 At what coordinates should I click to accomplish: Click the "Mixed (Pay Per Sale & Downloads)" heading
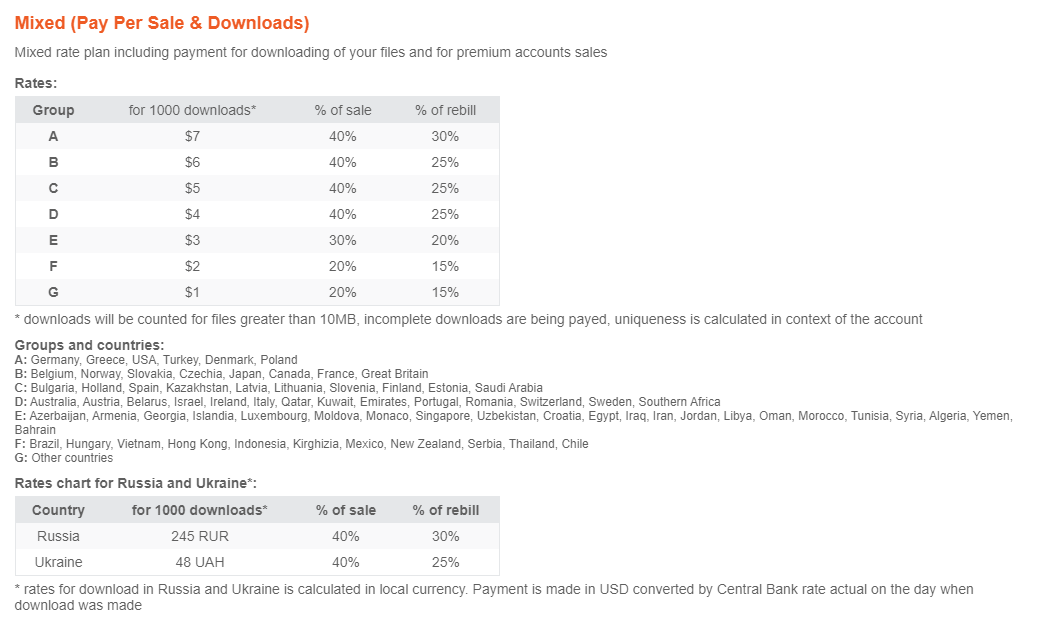click(162, 23)
